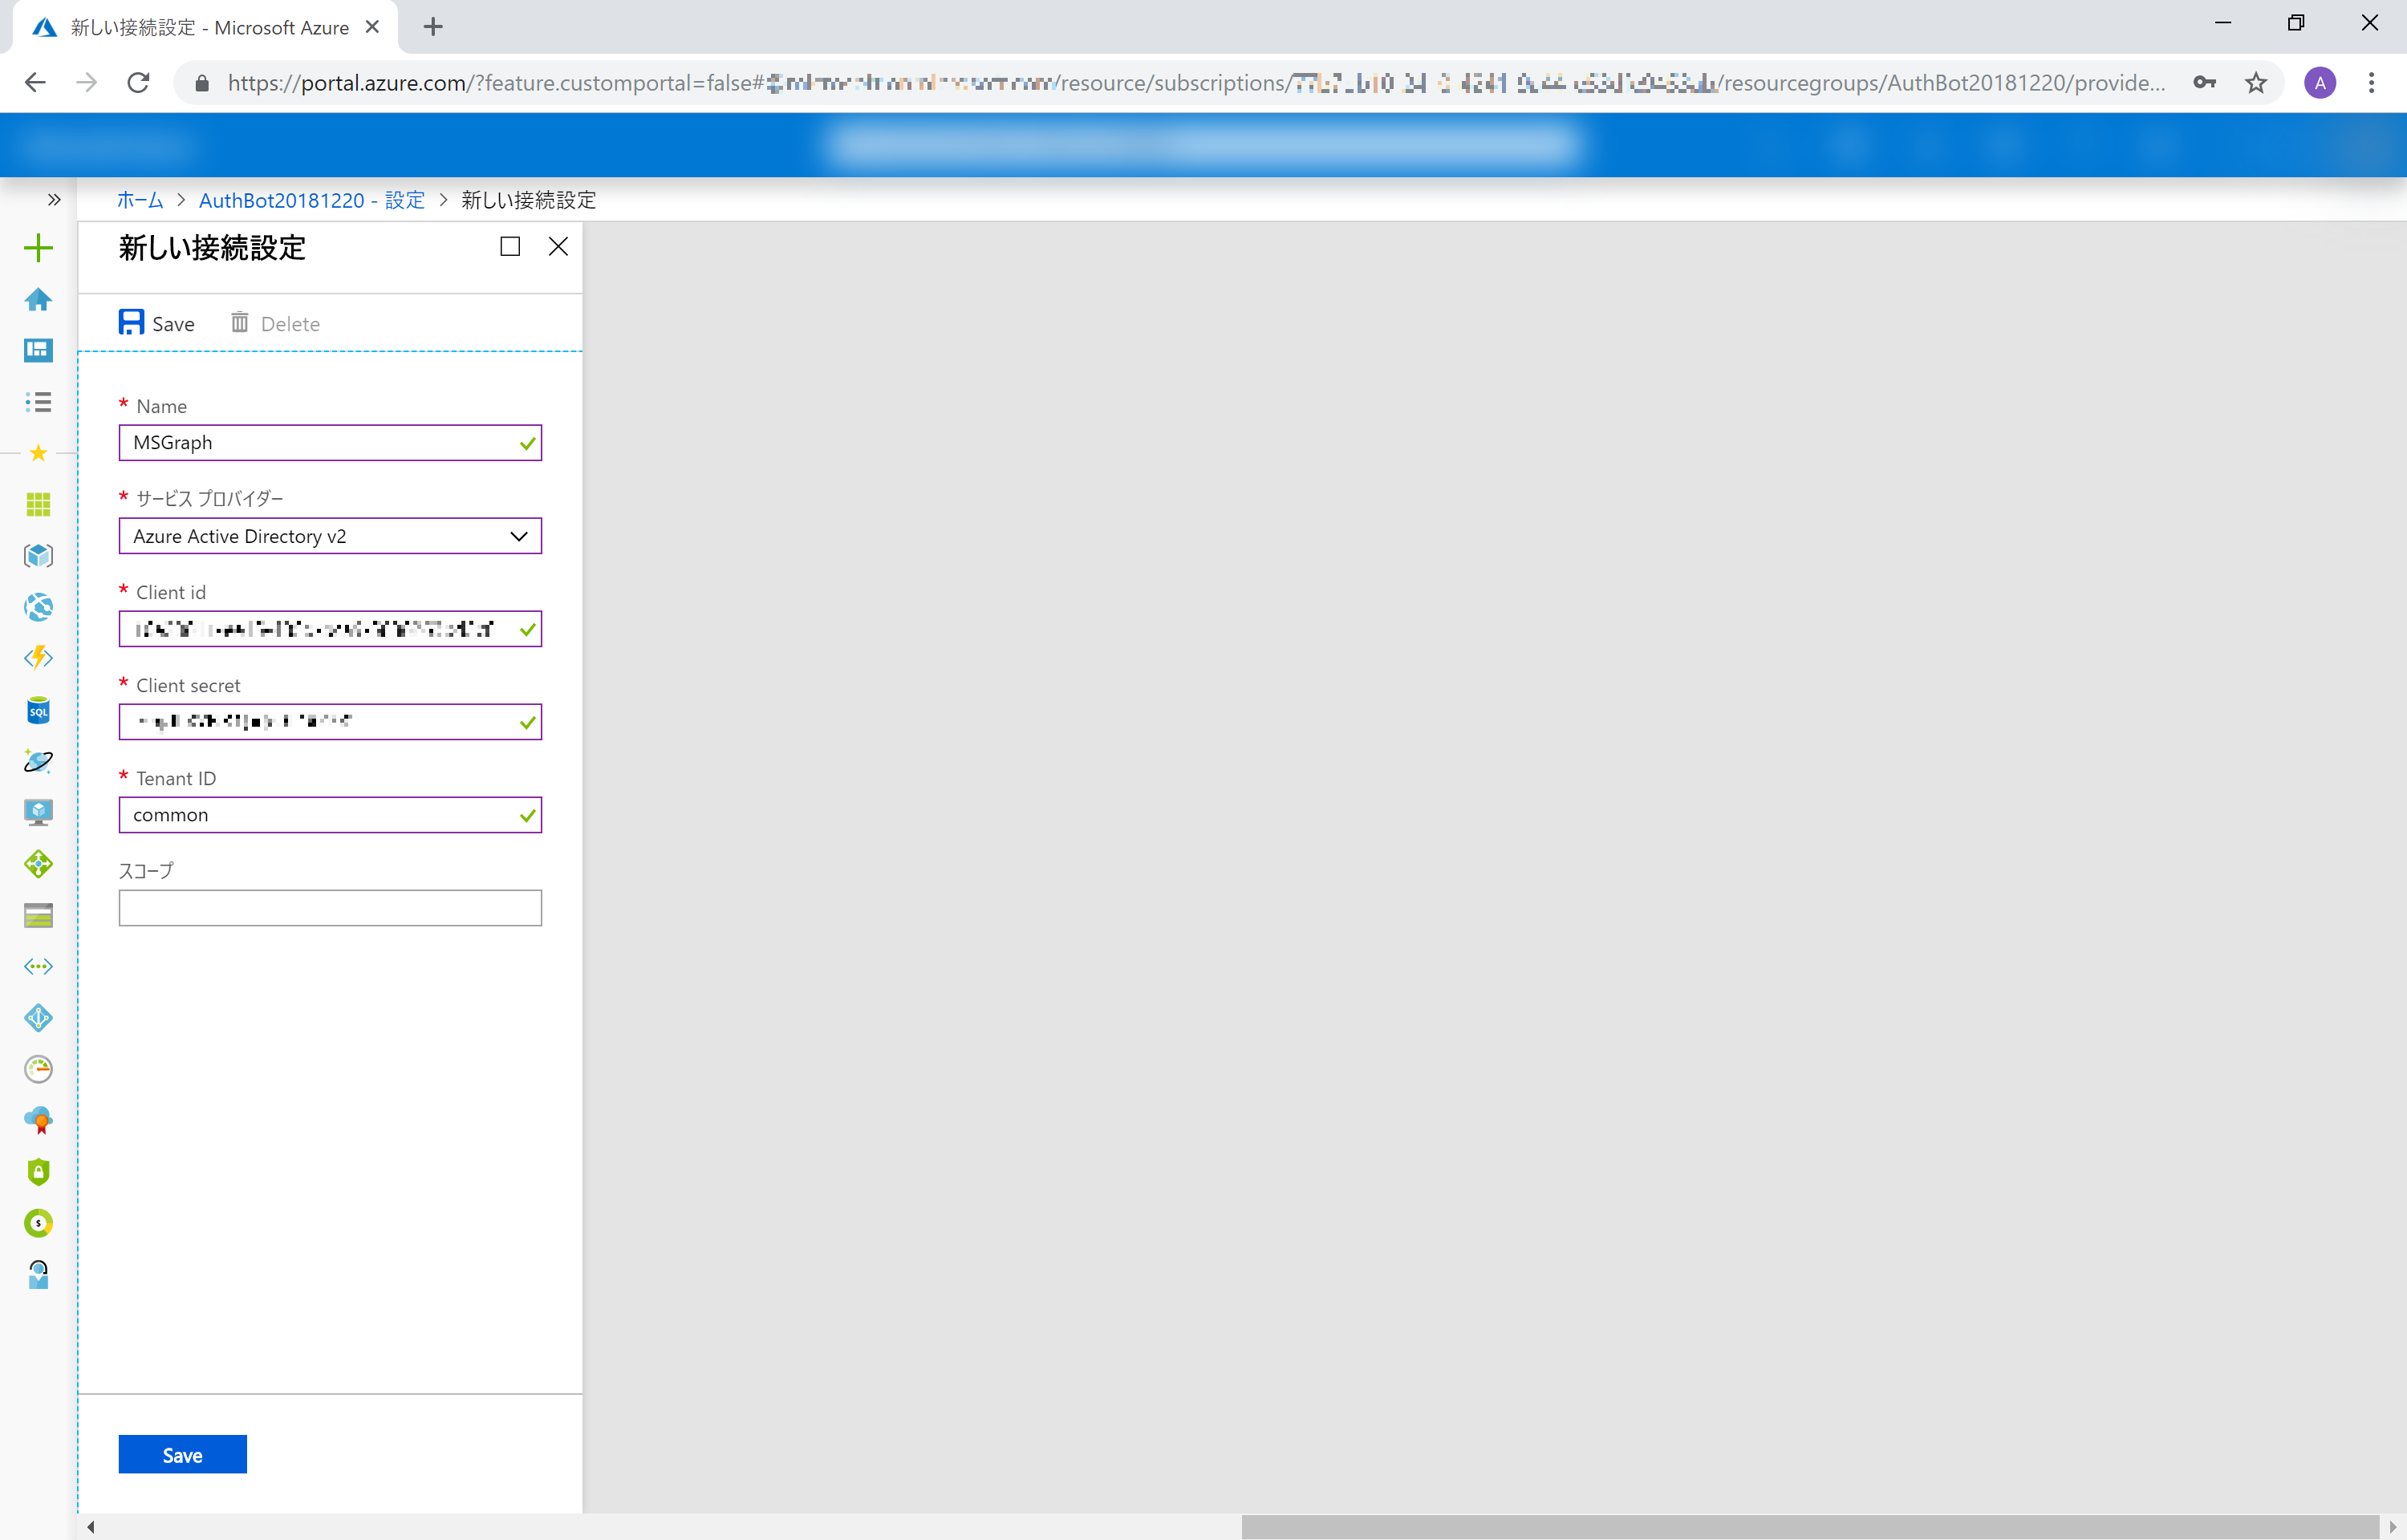Image resolution: width=2407 pixels, height=1540 pixels.
Task: Open the All services list icon
Action: coord(38,402)
